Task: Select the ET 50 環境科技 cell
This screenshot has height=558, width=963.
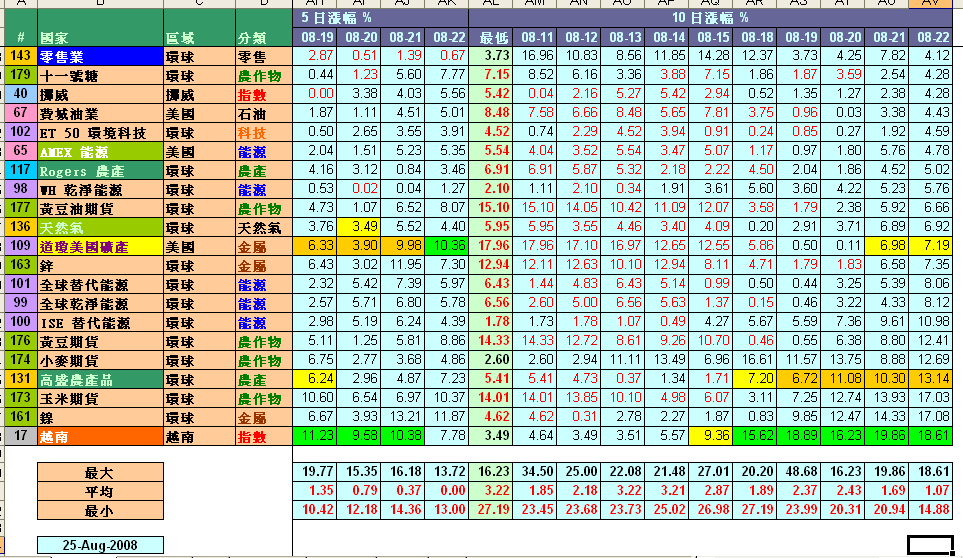Action: pos(100,132)
